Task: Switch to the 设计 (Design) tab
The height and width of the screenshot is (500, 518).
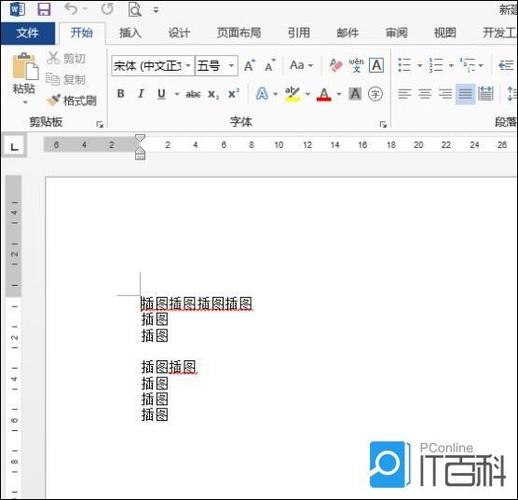Action: 179,33
